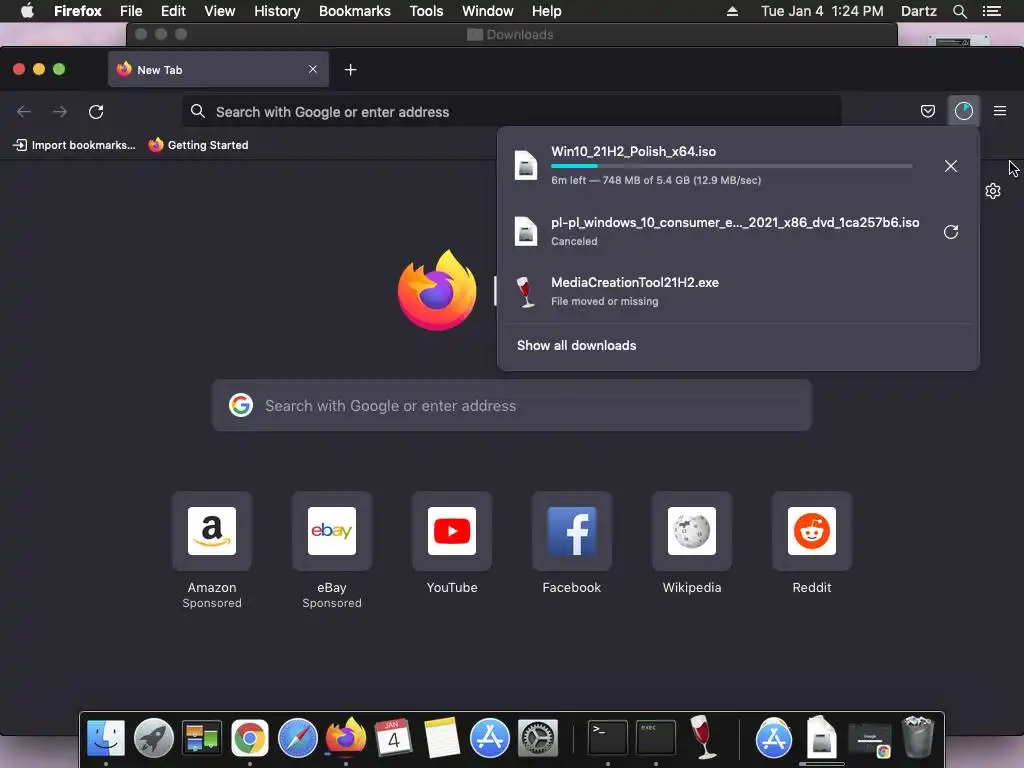Open System Preferences from the Dock
This screenshot has width=1024, height=768.
click(537, 739)
